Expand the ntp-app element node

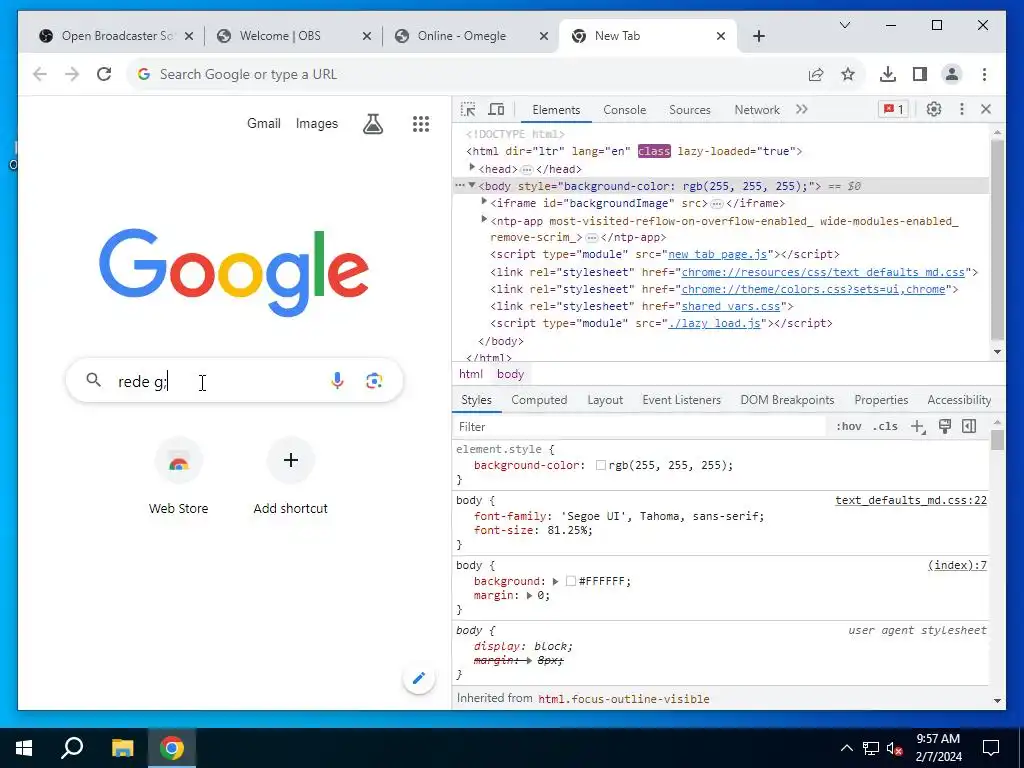coord(484,219)
